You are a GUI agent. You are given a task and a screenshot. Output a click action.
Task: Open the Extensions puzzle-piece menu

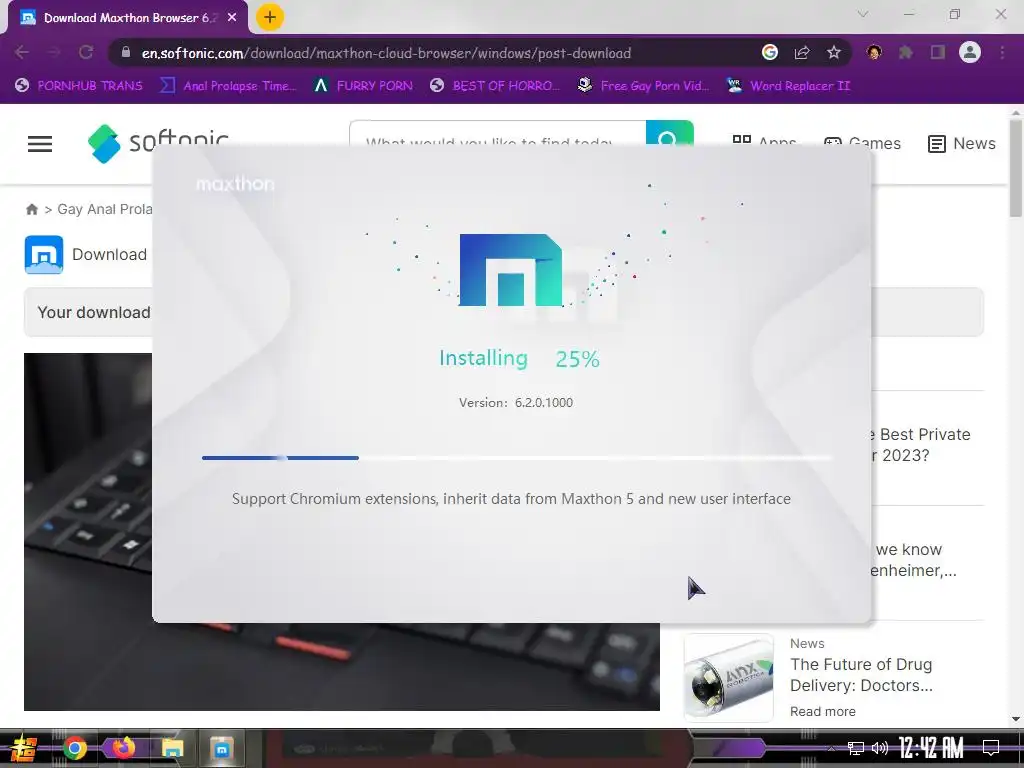point(906,52)
